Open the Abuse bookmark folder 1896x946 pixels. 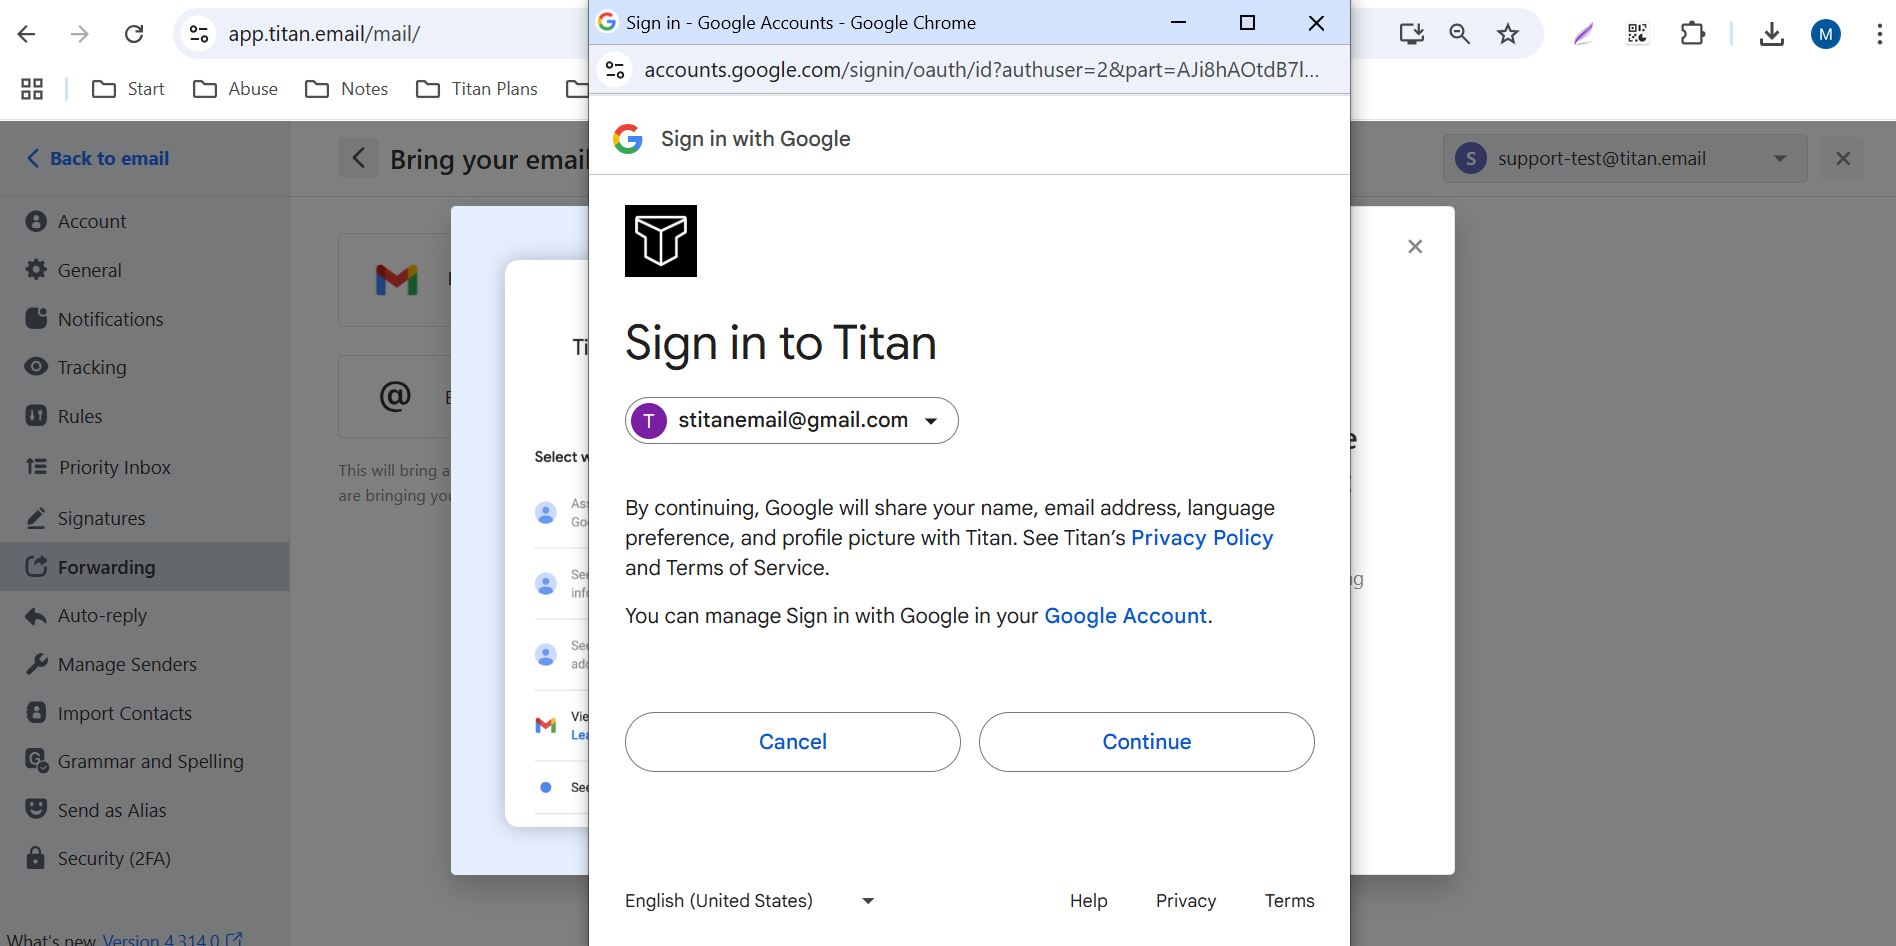coord(235,89)
